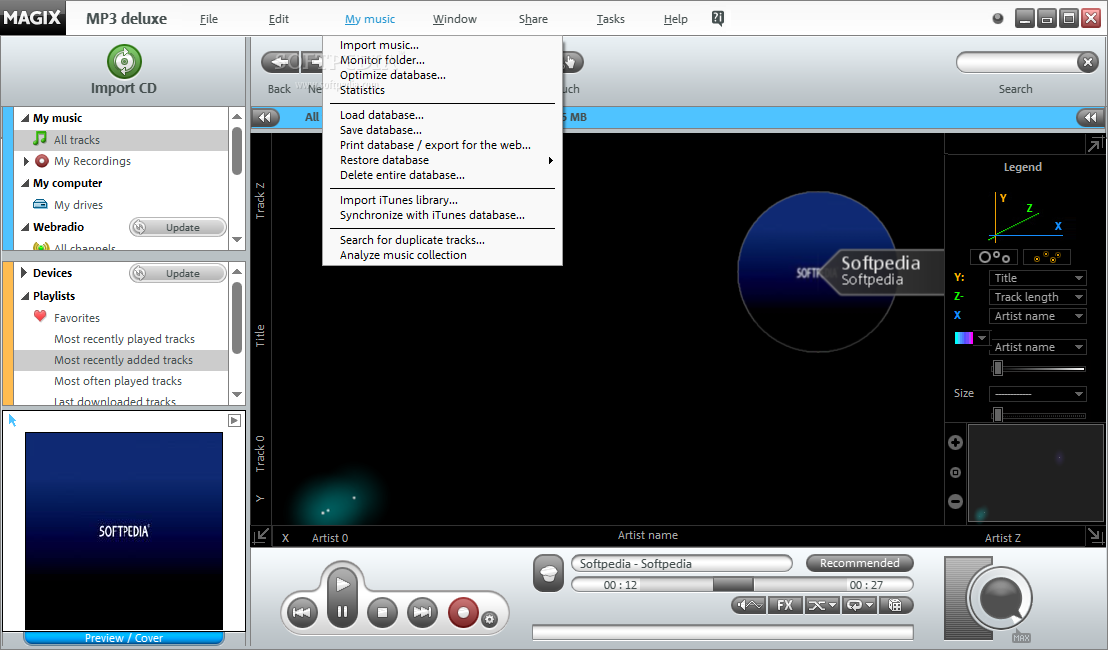Click the My Recordings red record icon
Image resolution: width=1108 pixels, height=650 pixels.
42,160
